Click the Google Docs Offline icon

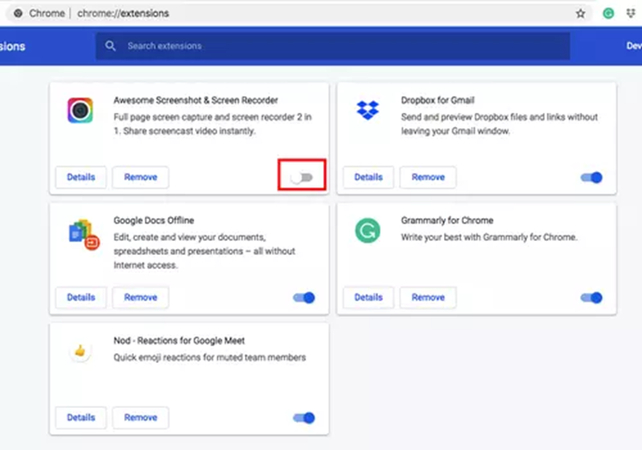(x=82, y=232)
